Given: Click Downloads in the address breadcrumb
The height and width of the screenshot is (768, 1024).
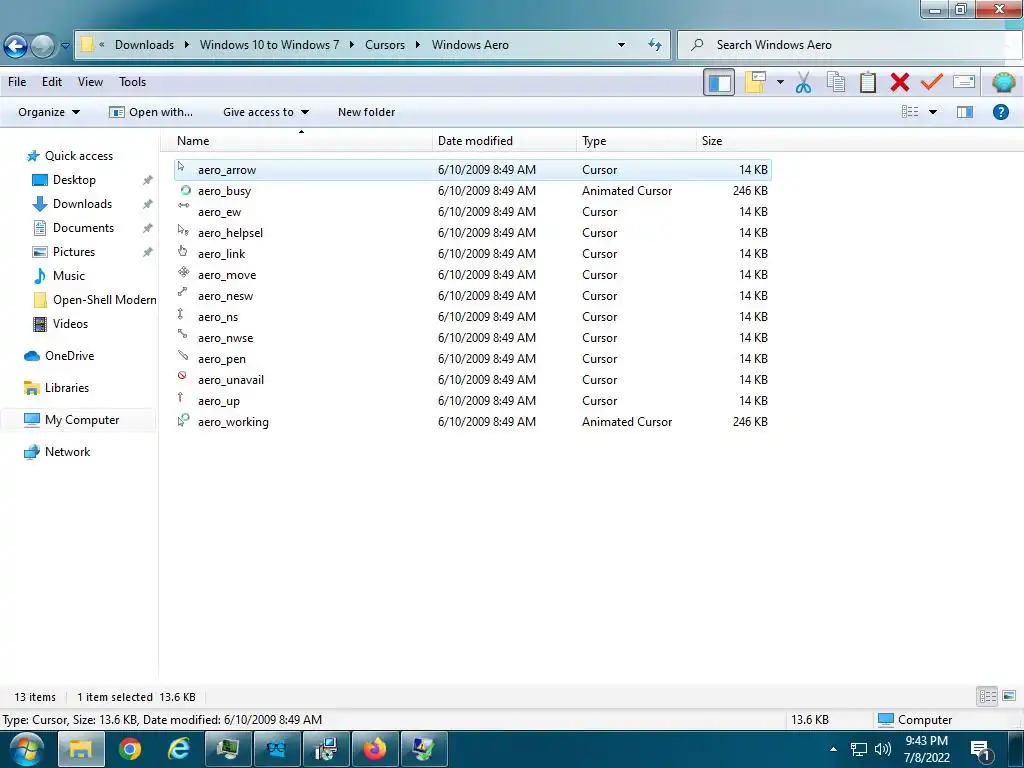Looking at the screenshot, I should point(144,45).
